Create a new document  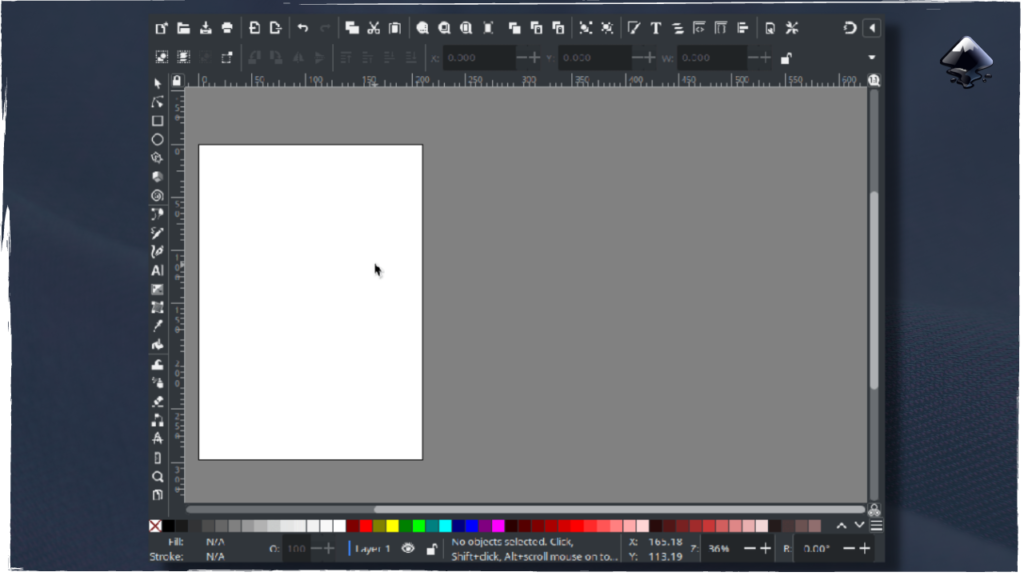(x=161, y=28)
